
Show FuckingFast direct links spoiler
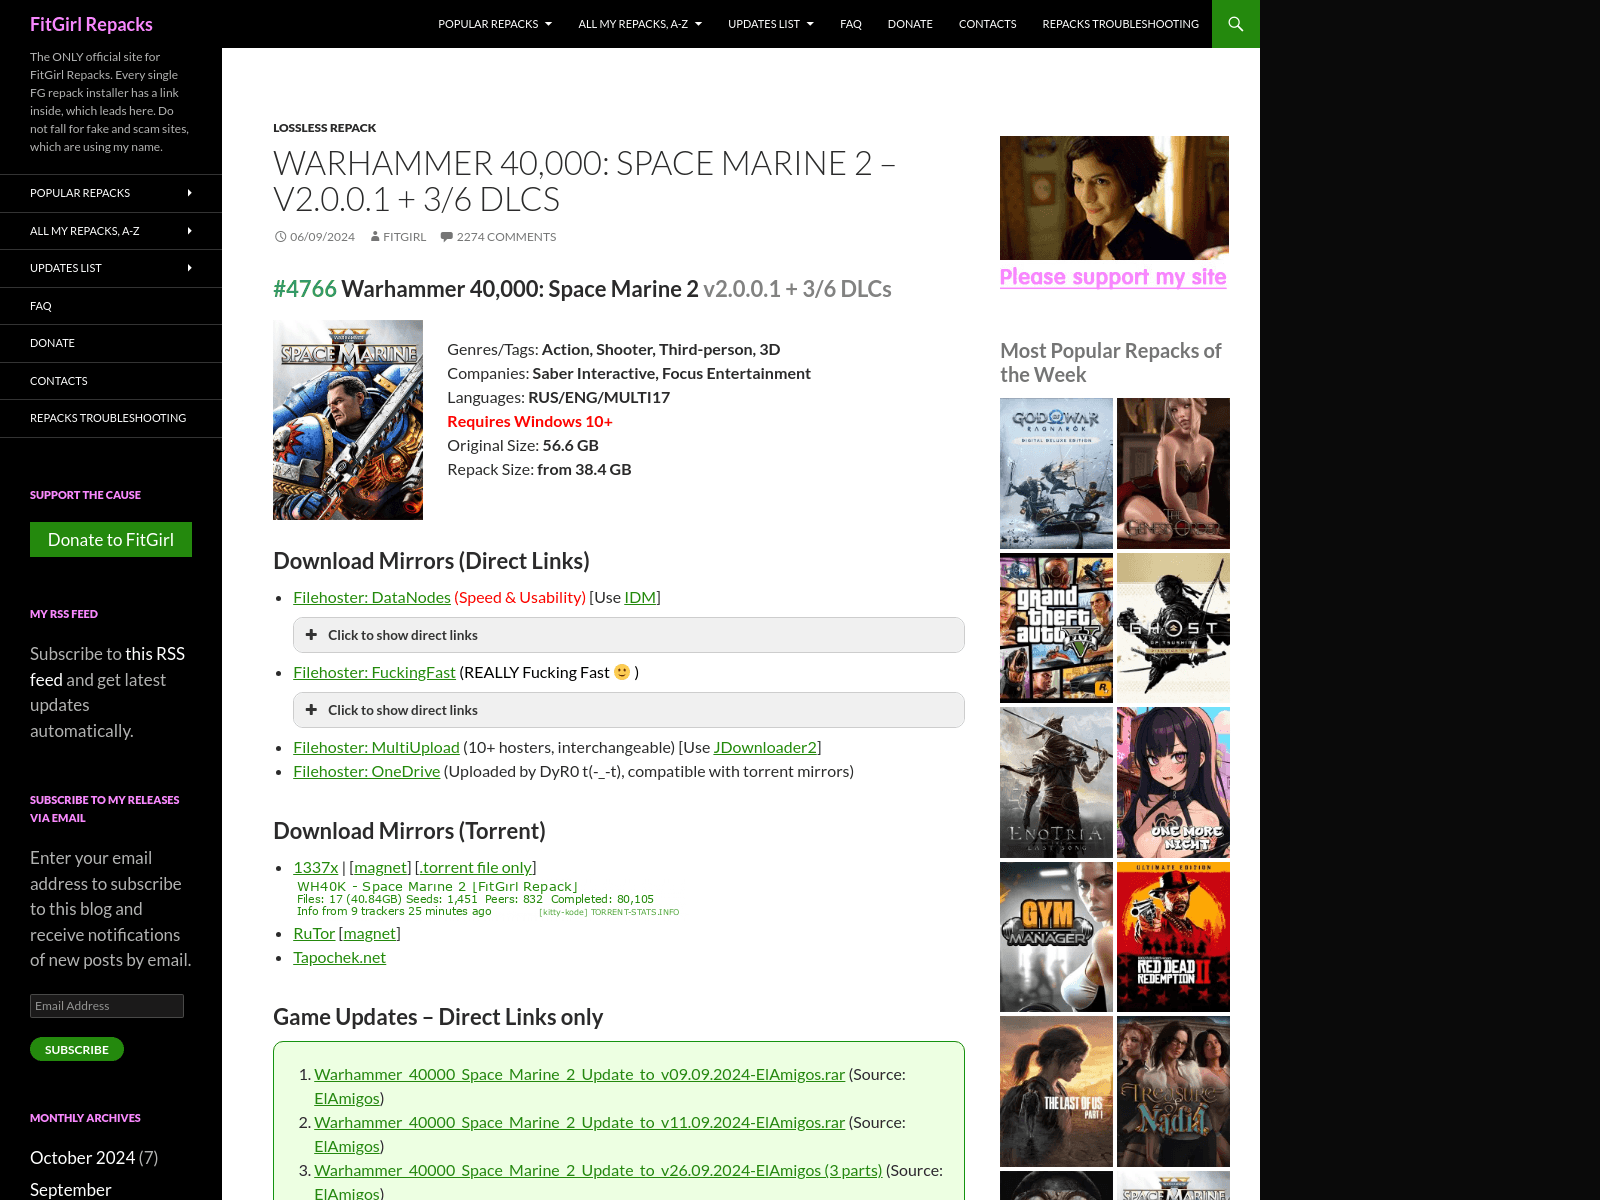tap(629, 710)
